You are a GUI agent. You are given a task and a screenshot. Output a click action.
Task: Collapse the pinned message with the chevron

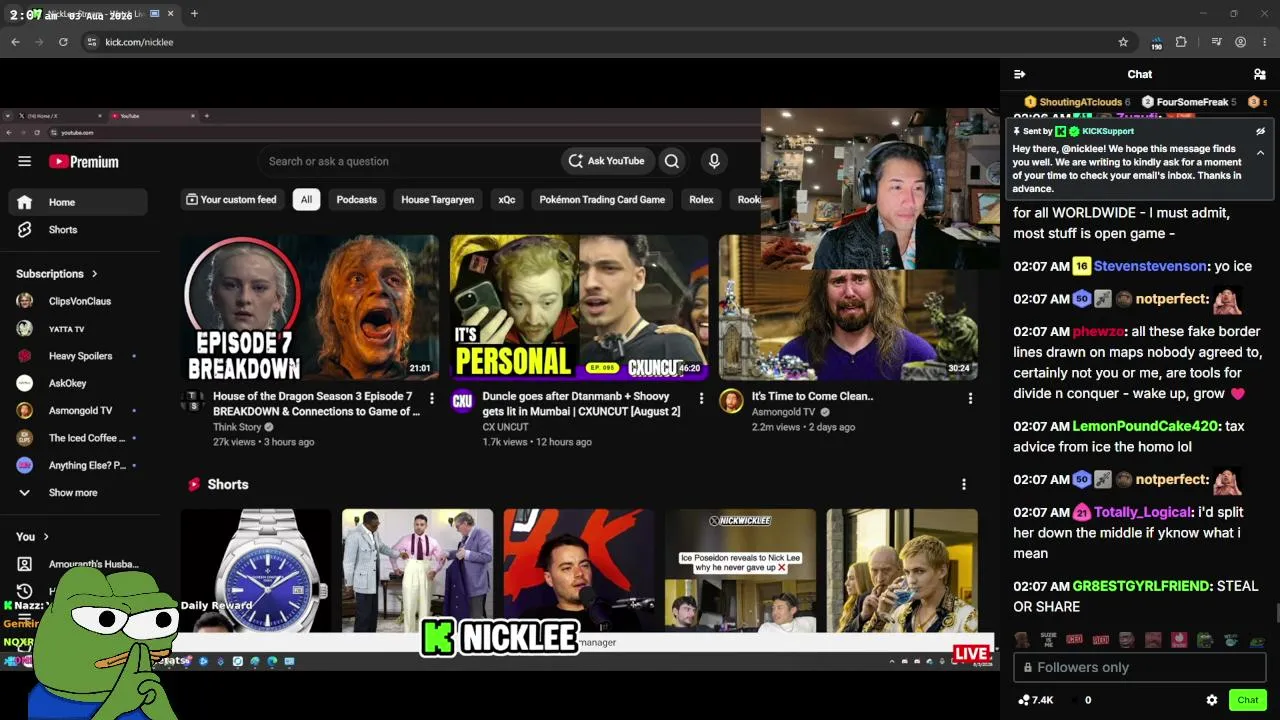tap(1260, 153)
